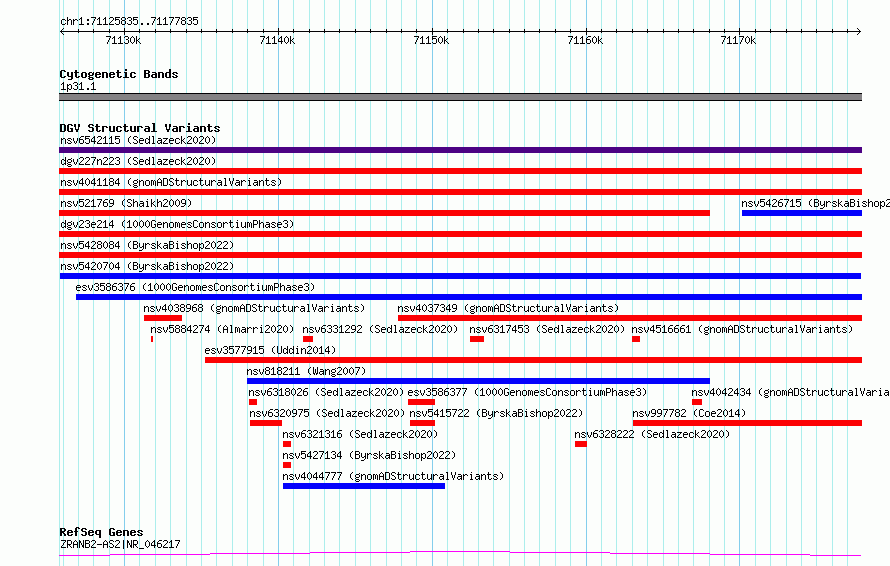Click the nsv6331292 (Sedlazeck2020) label

(x=380, y=329)
